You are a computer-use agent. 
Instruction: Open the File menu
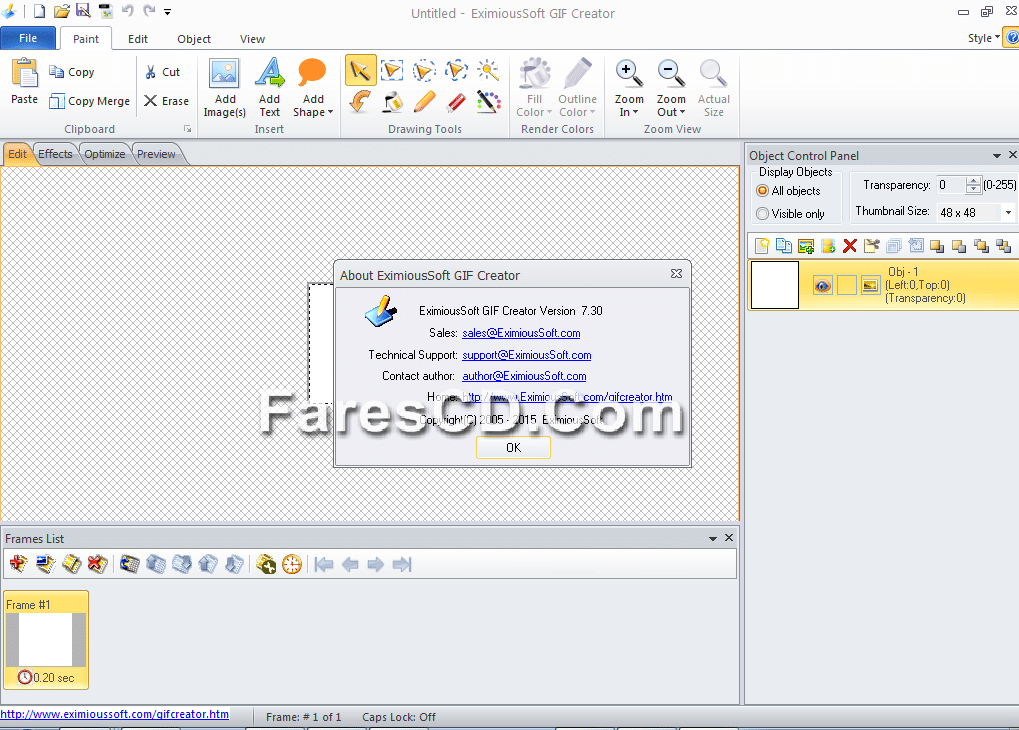(28, 38)
